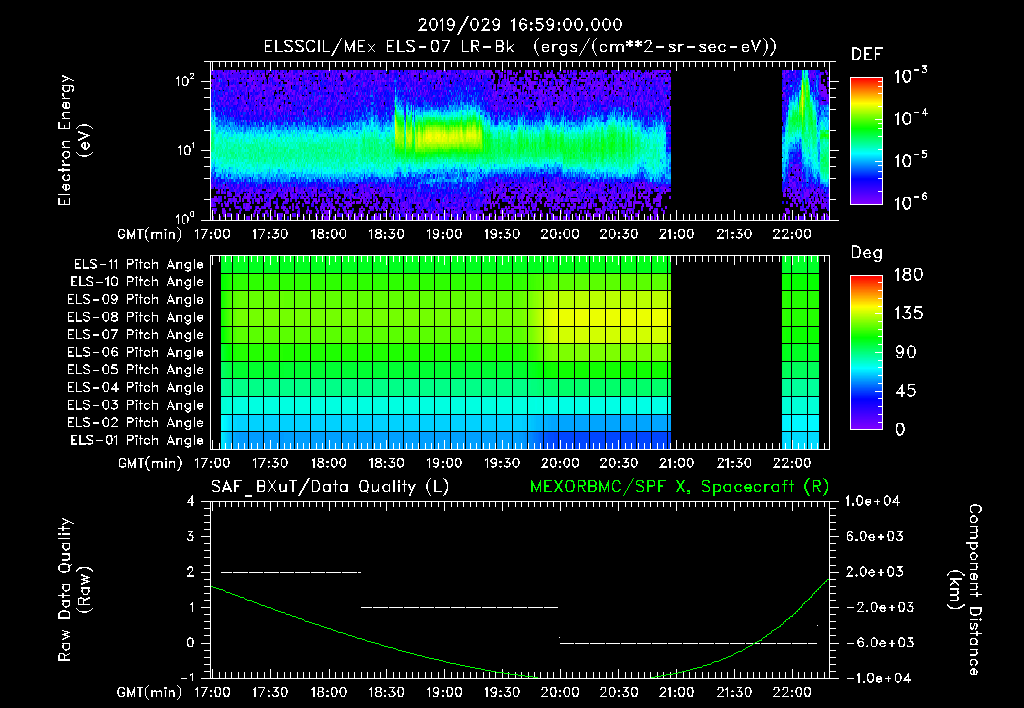Image resolution: width=1024 pixels, height=708 pixels.
Task: Click the GMT(min) label under the energy spectrogram
Action: point(150,234)
